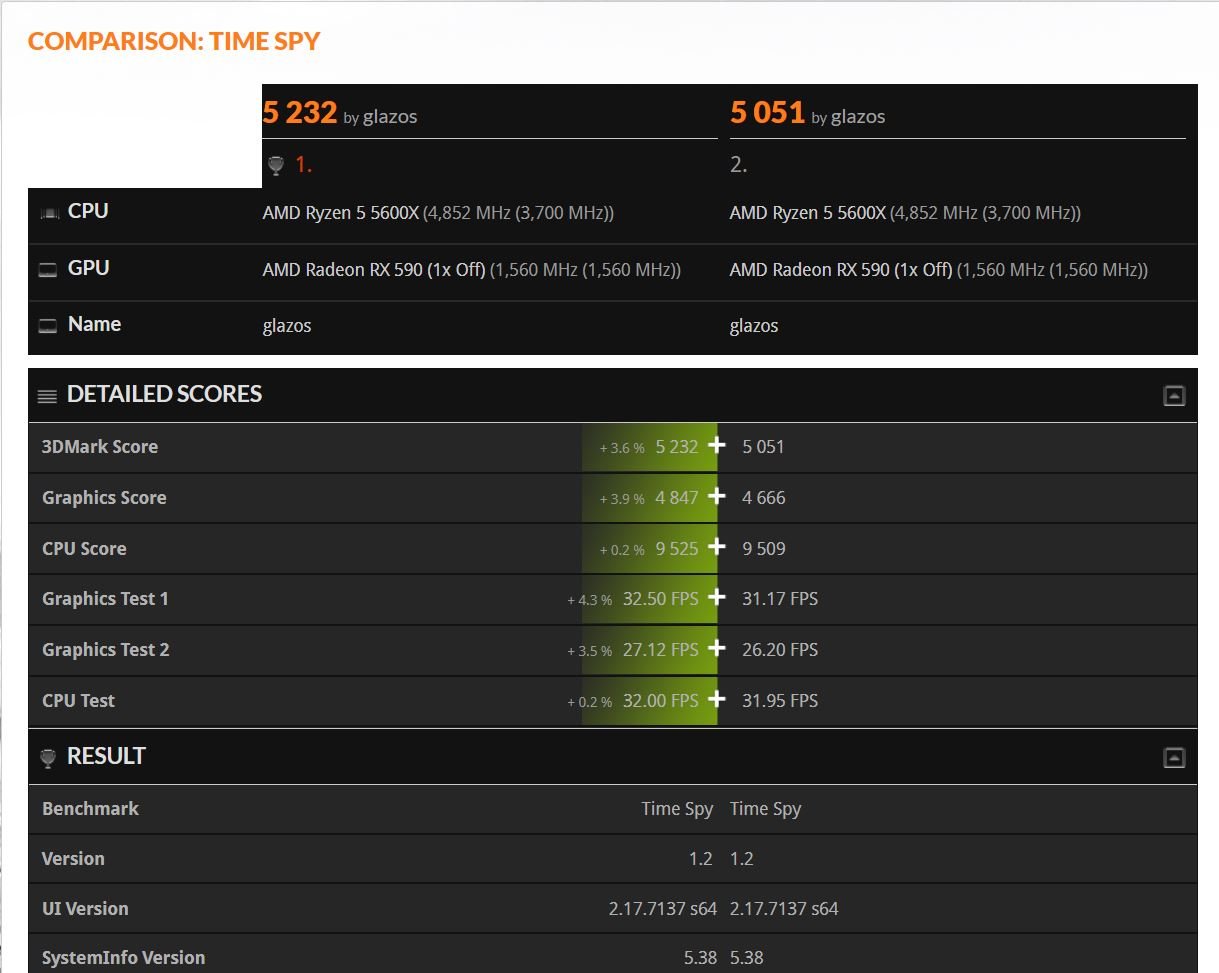Image resolution: width=1219 pixels, height=973 pixels.
Task: Click the Graphics Test 1 label
Action: coord(105,599)
